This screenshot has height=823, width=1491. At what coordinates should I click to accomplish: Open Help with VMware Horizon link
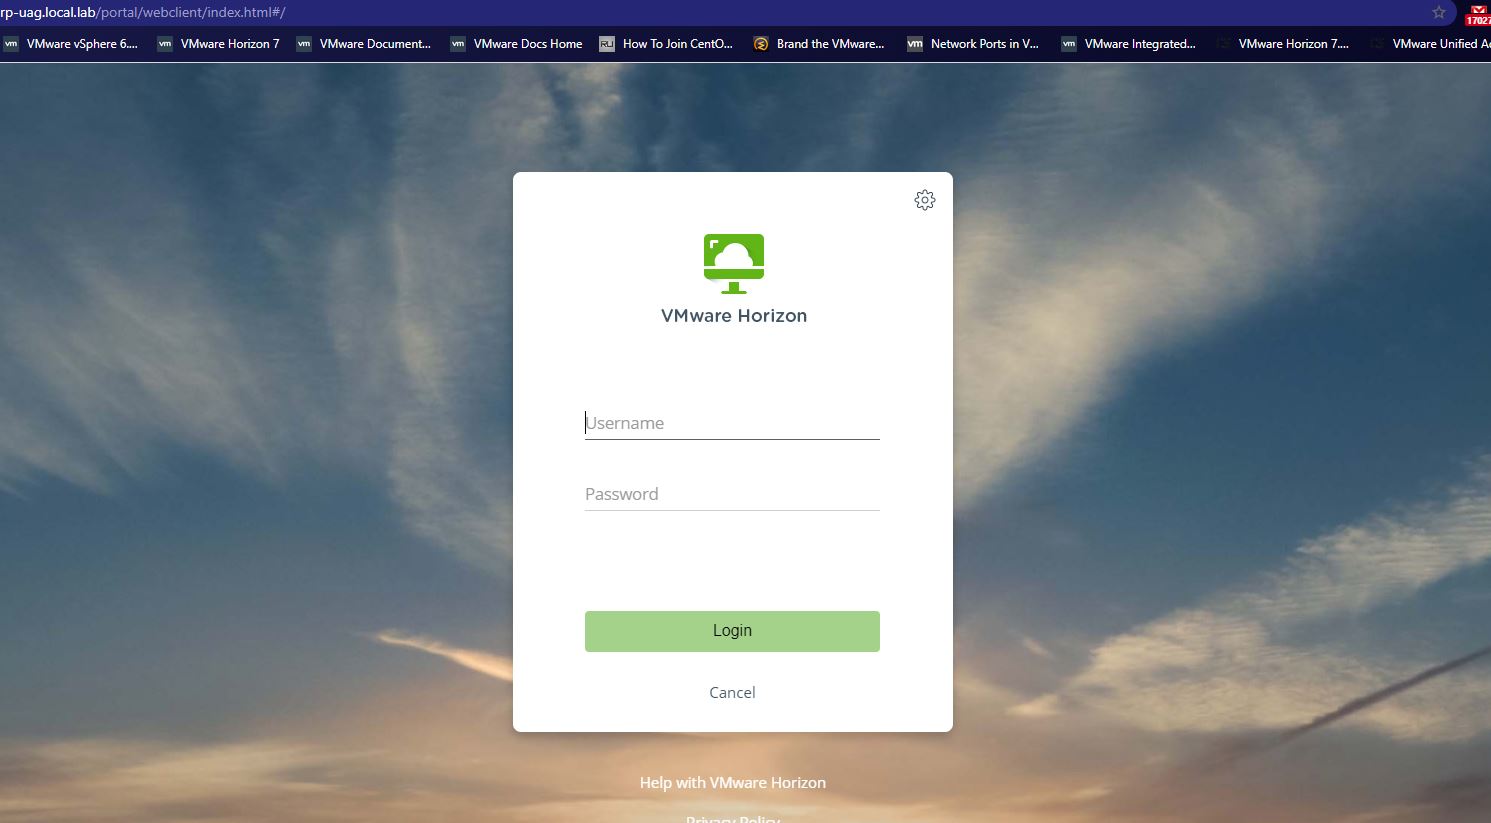[733, 783]
